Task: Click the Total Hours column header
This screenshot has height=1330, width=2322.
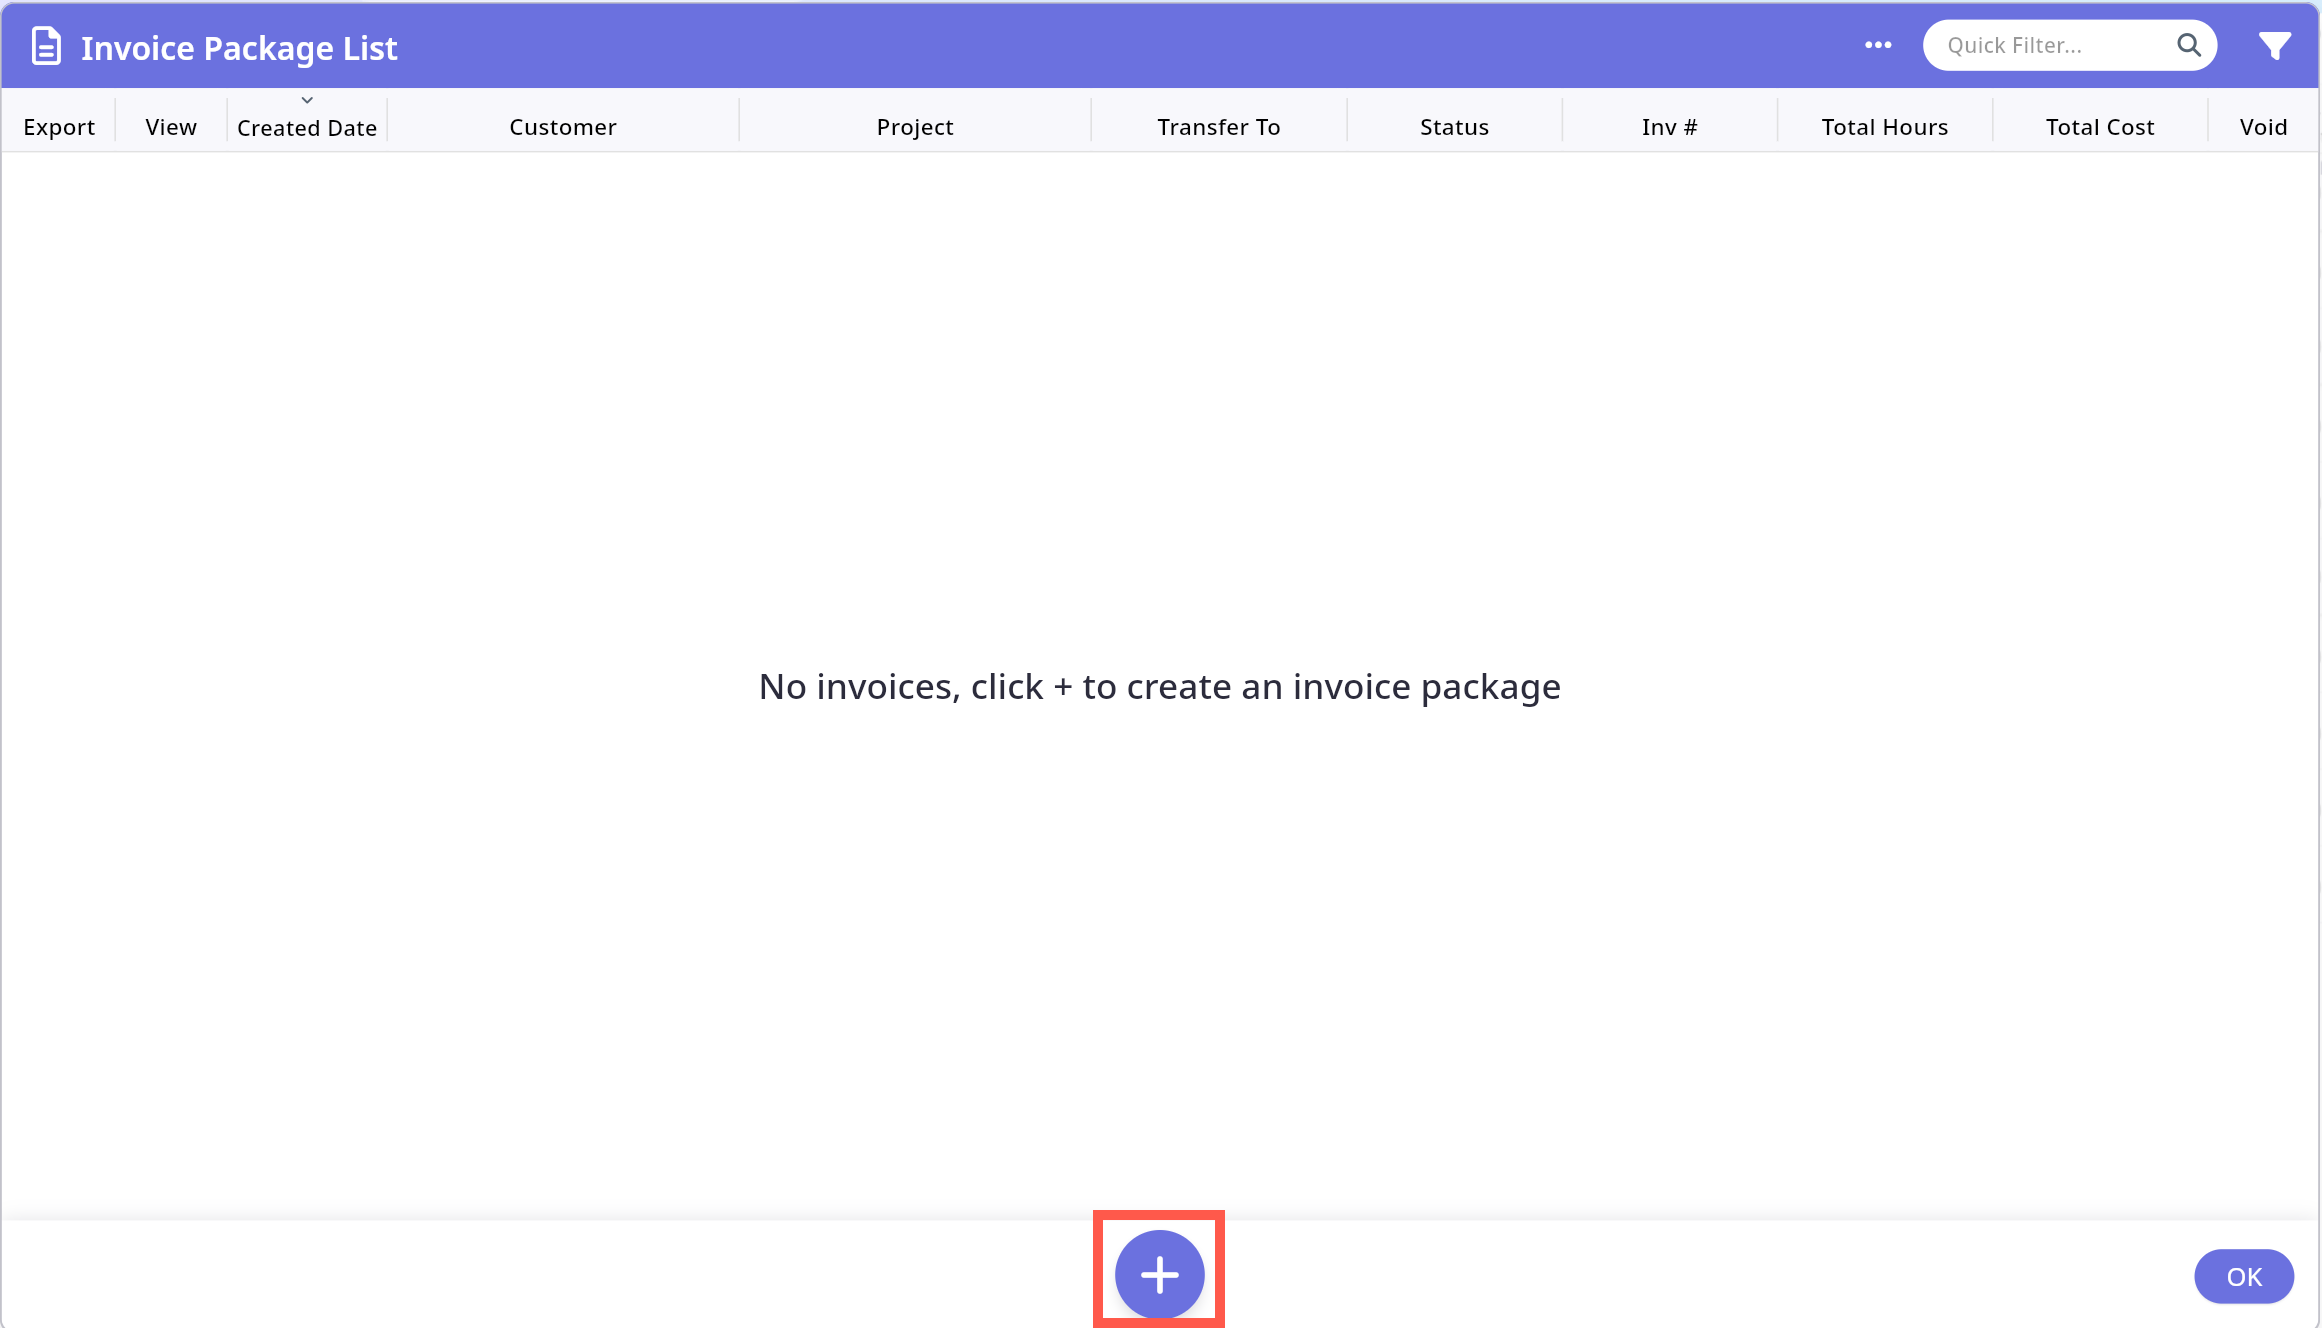Action: pos(1884,127)
